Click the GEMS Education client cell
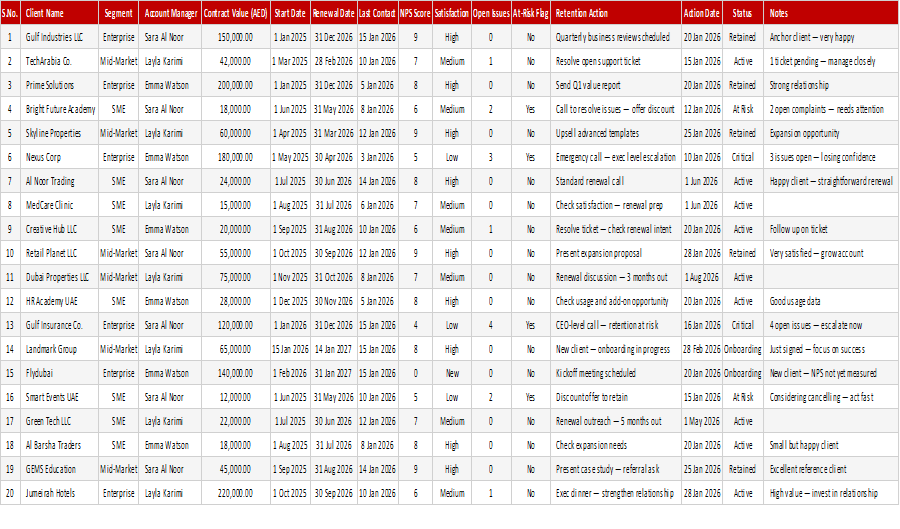The image size is (900, 529). tap(59, 469)
